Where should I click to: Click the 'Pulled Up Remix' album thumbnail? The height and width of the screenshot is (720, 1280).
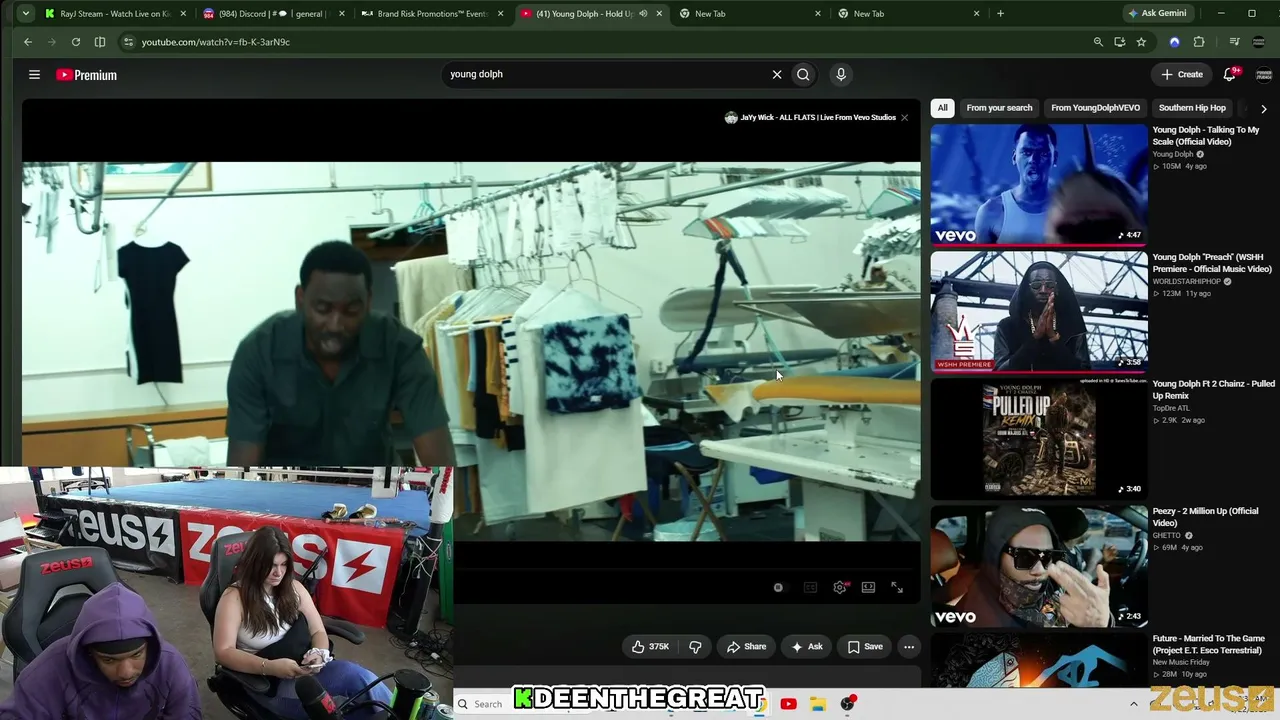1039,438
